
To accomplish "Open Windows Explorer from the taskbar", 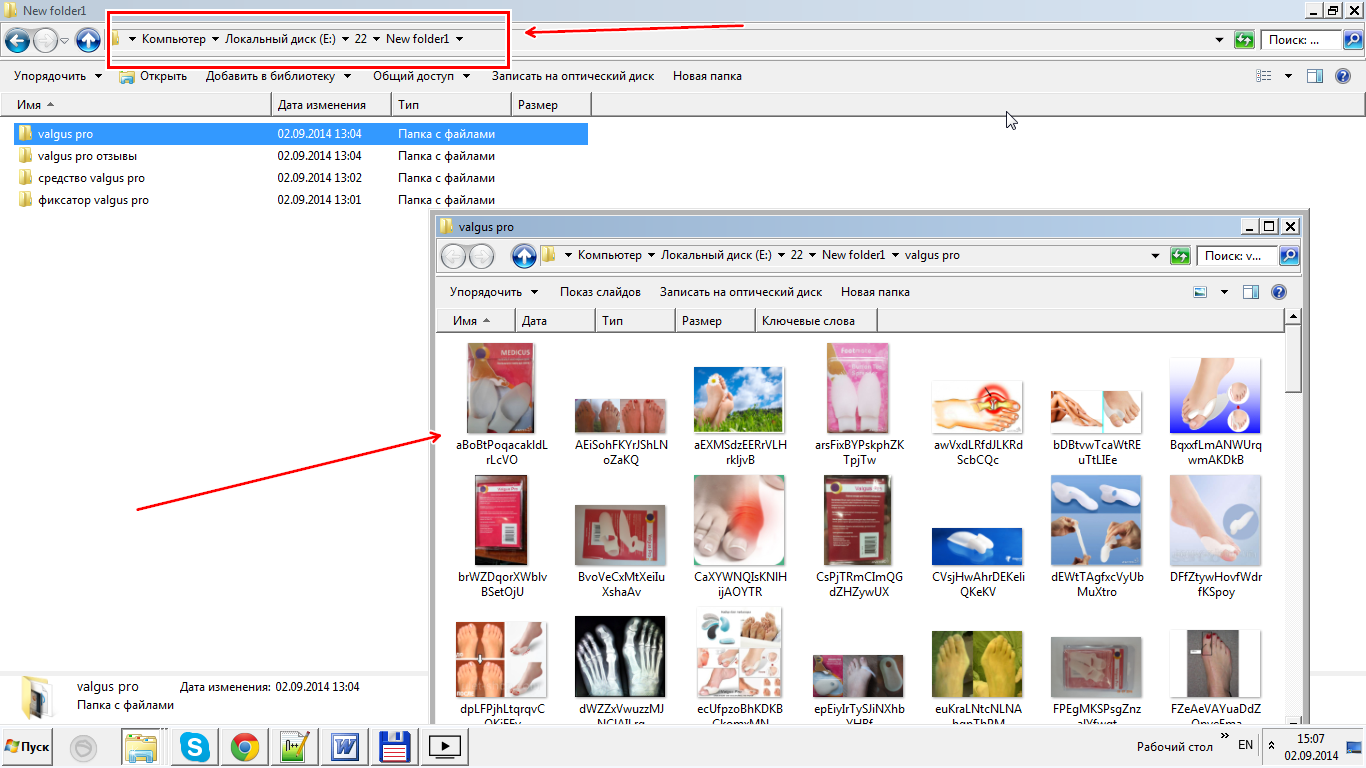I will (141, 747).
